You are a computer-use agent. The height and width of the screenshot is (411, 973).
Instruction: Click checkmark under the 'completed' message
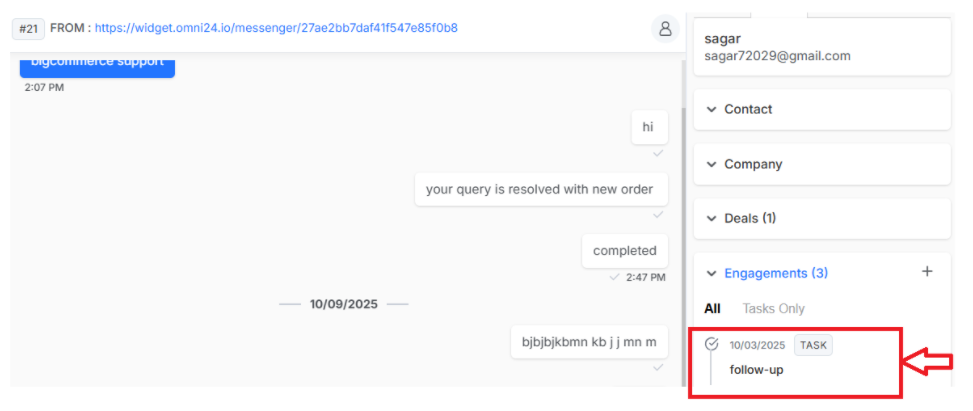click(614, 277)
